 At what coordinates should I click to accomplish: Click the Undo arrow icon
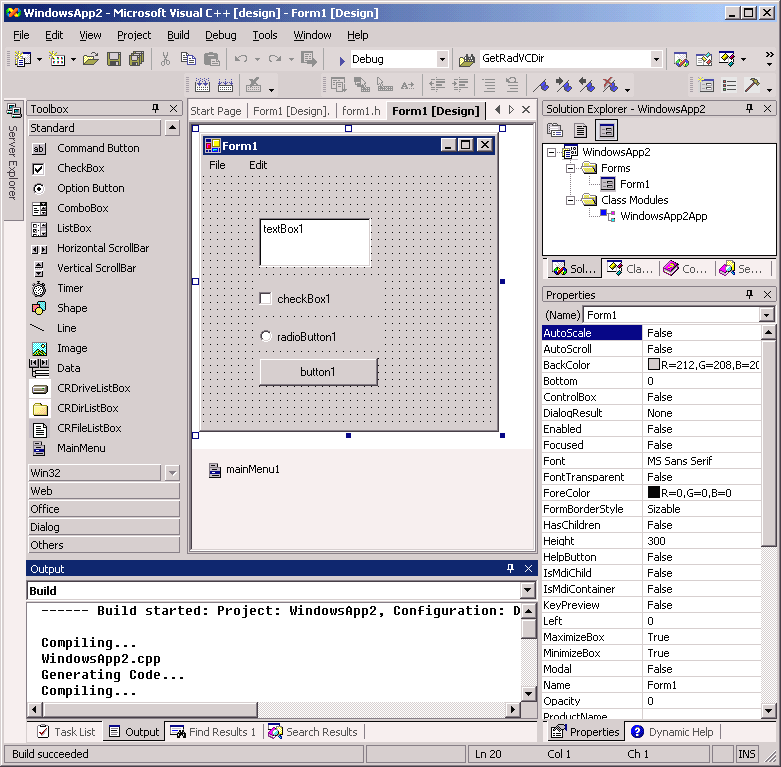(x=241, y=59)
